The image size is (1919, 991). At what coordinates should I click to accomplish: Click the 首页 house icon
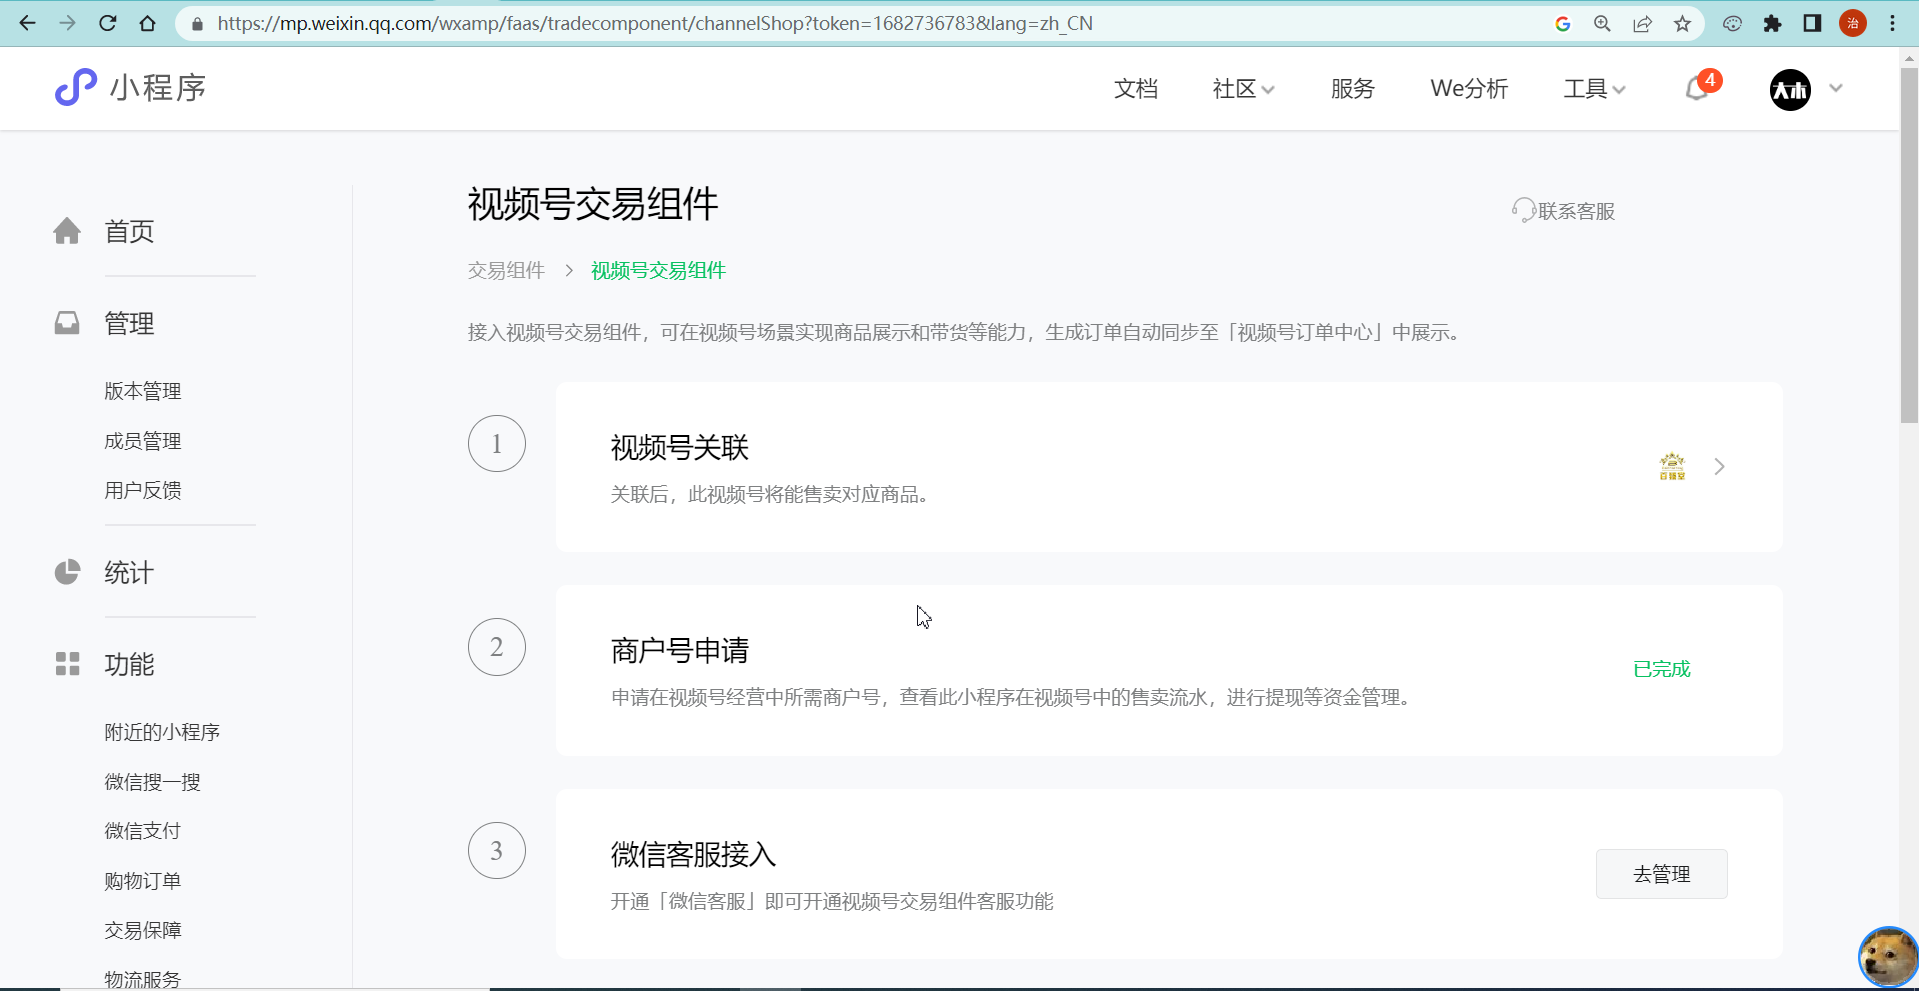click(x=67, y=231)
